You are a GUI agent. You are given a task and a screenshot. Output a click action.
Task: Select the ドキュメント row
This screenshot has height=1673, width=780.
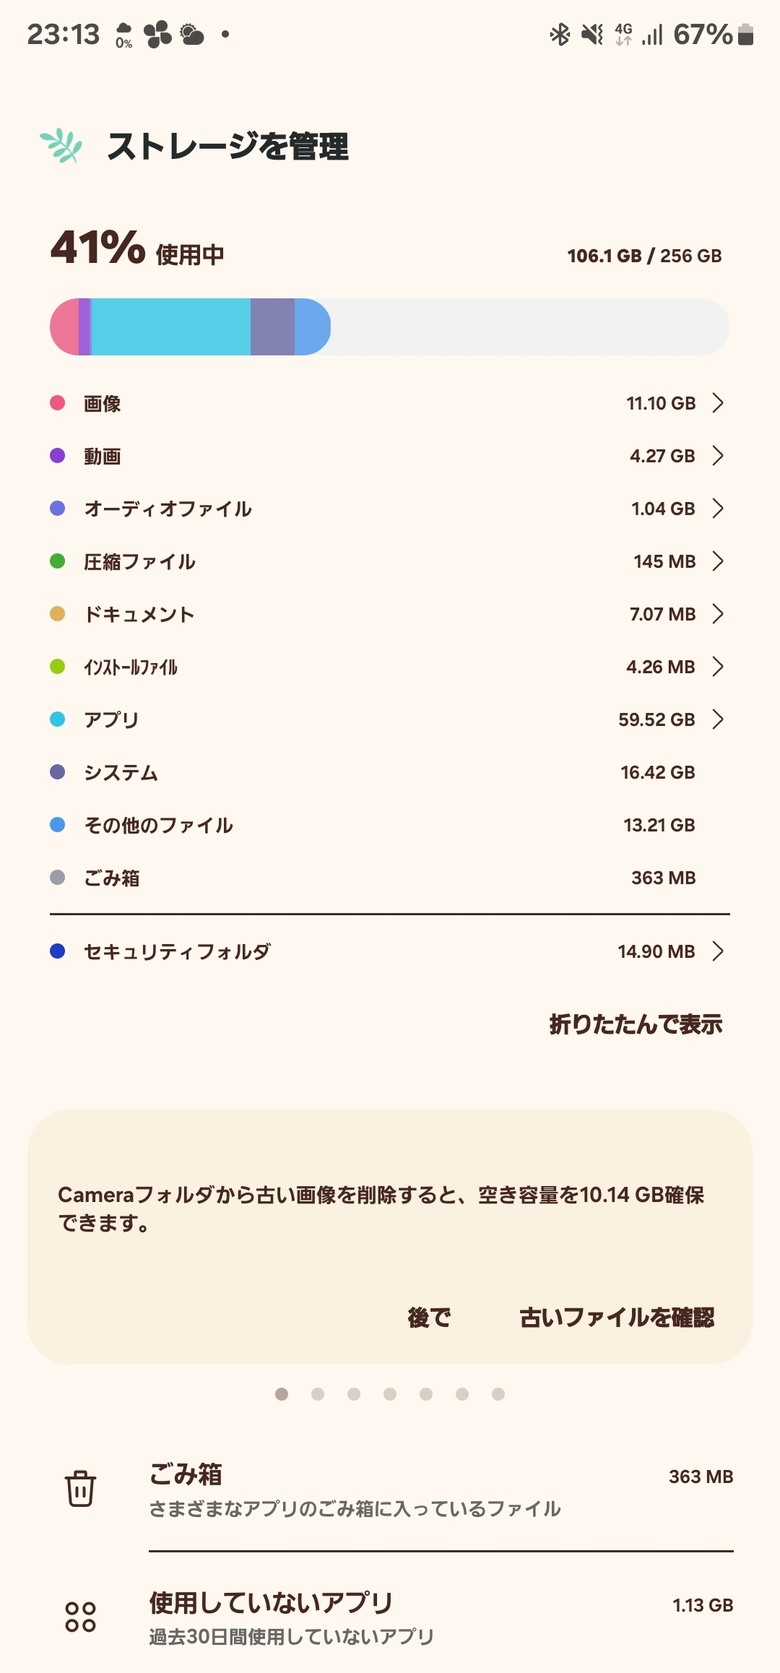[x=390, y=614]
